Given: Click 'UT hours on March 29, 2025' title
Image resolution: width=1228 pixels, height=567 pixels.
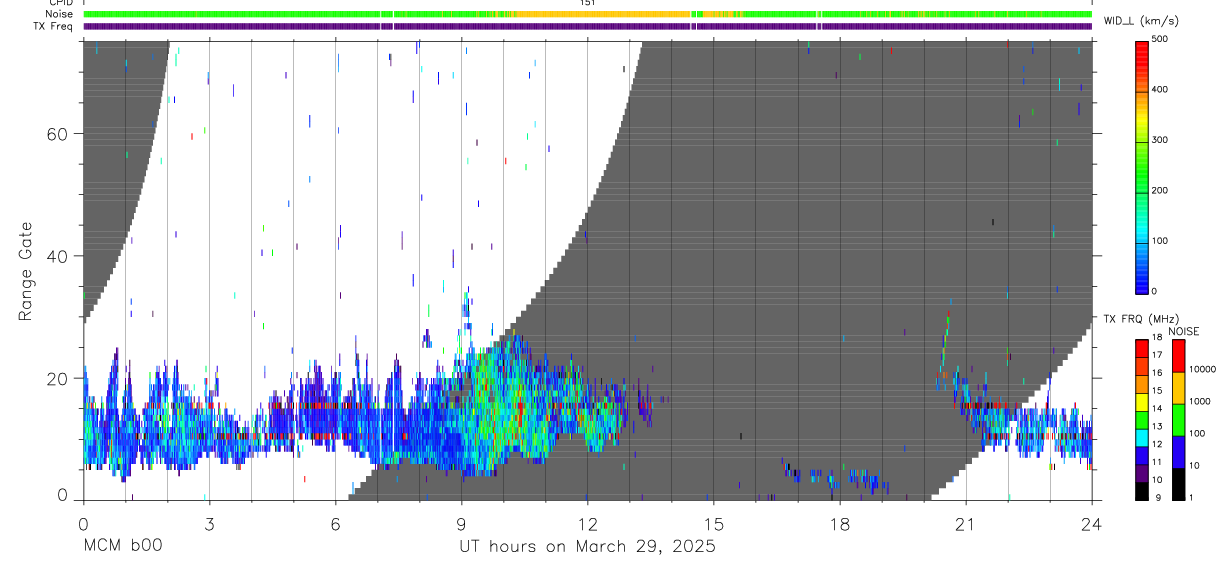Looking at the screenshot, I should point(587,547).
